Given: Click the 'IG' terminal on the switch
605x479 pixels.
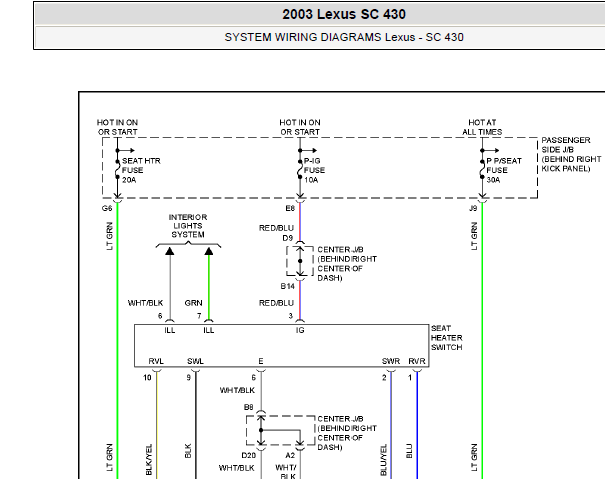Looking at the screenshot, I should [x=300, y=330].
